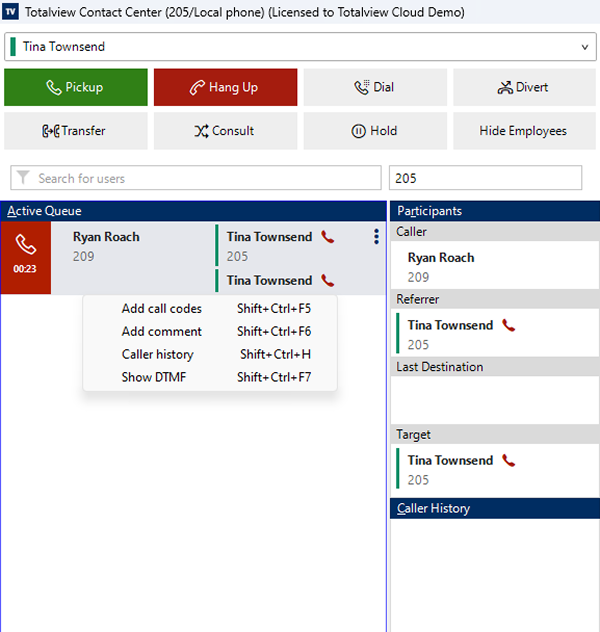Open the three-dot menu on the queue call
Viewport: 600px width, 632px height.
pos(376,237)
